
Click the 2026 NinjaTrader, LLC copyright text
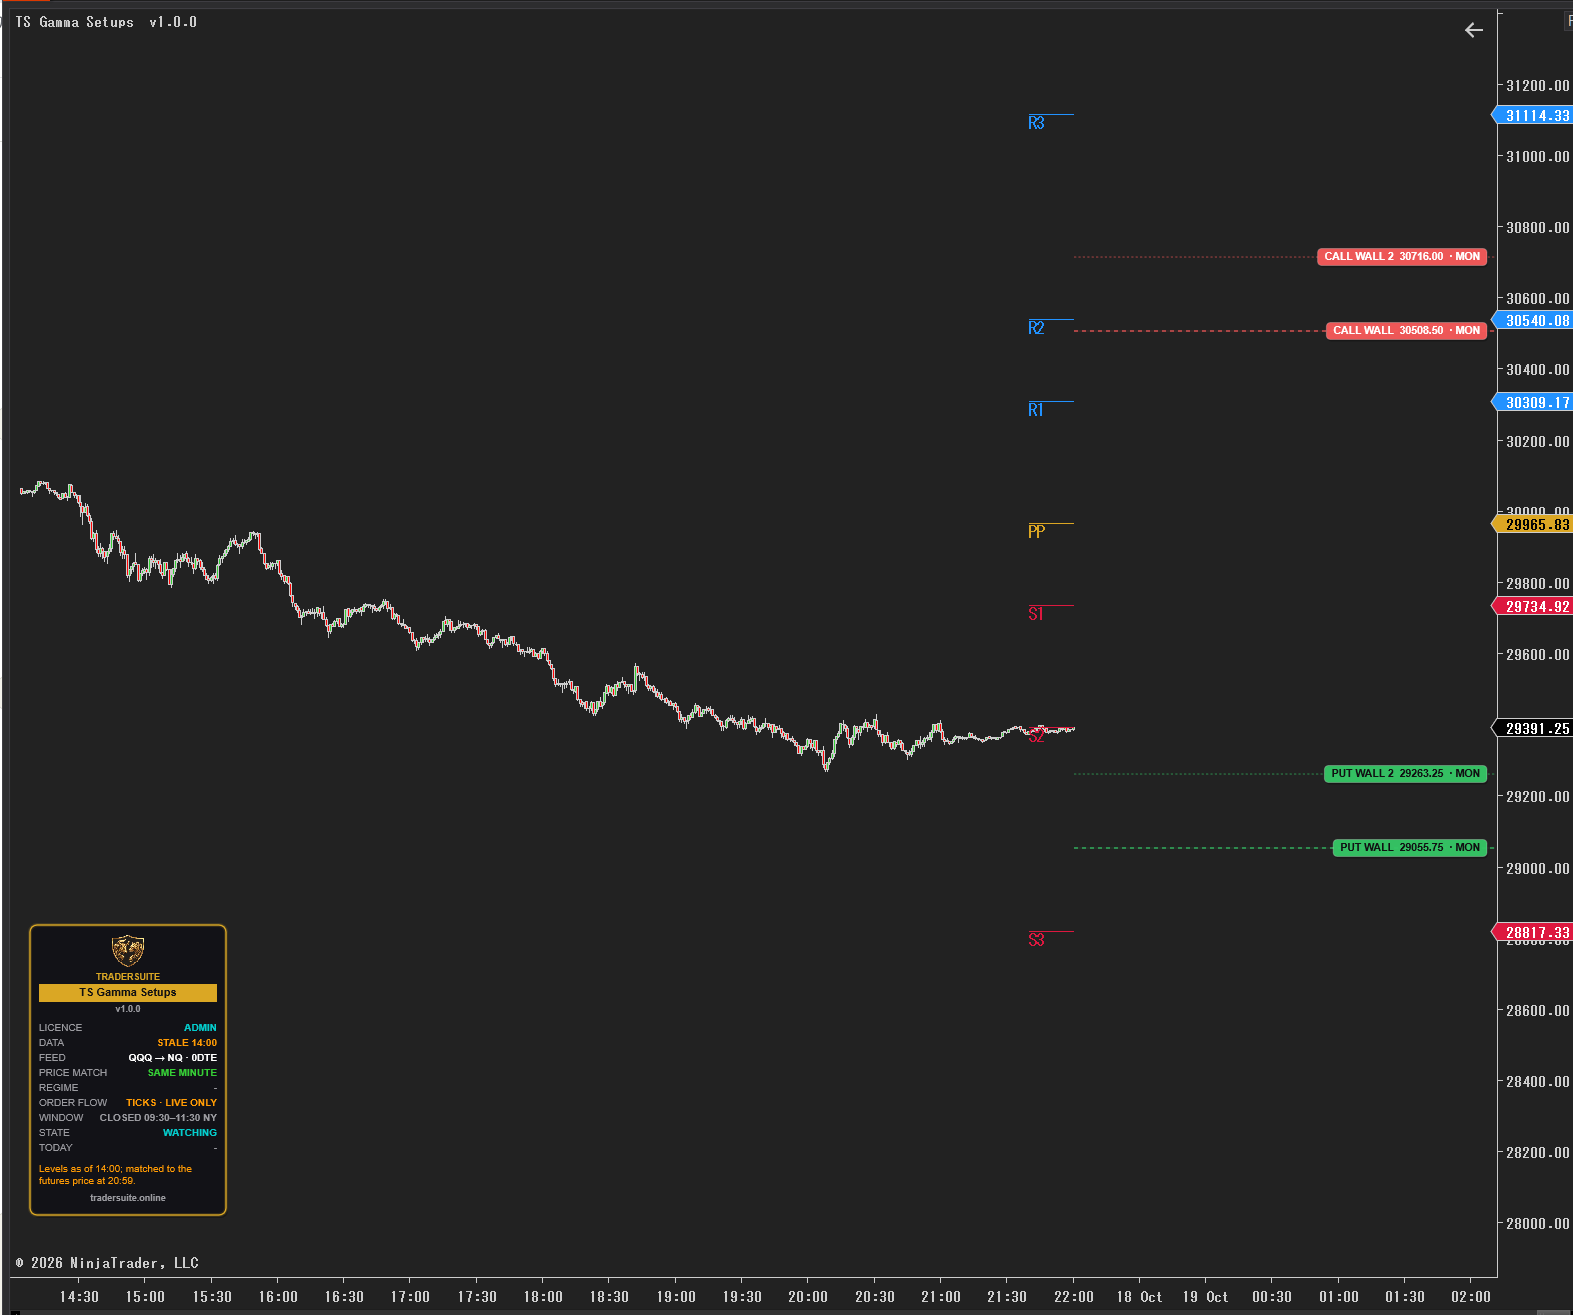107,1263
